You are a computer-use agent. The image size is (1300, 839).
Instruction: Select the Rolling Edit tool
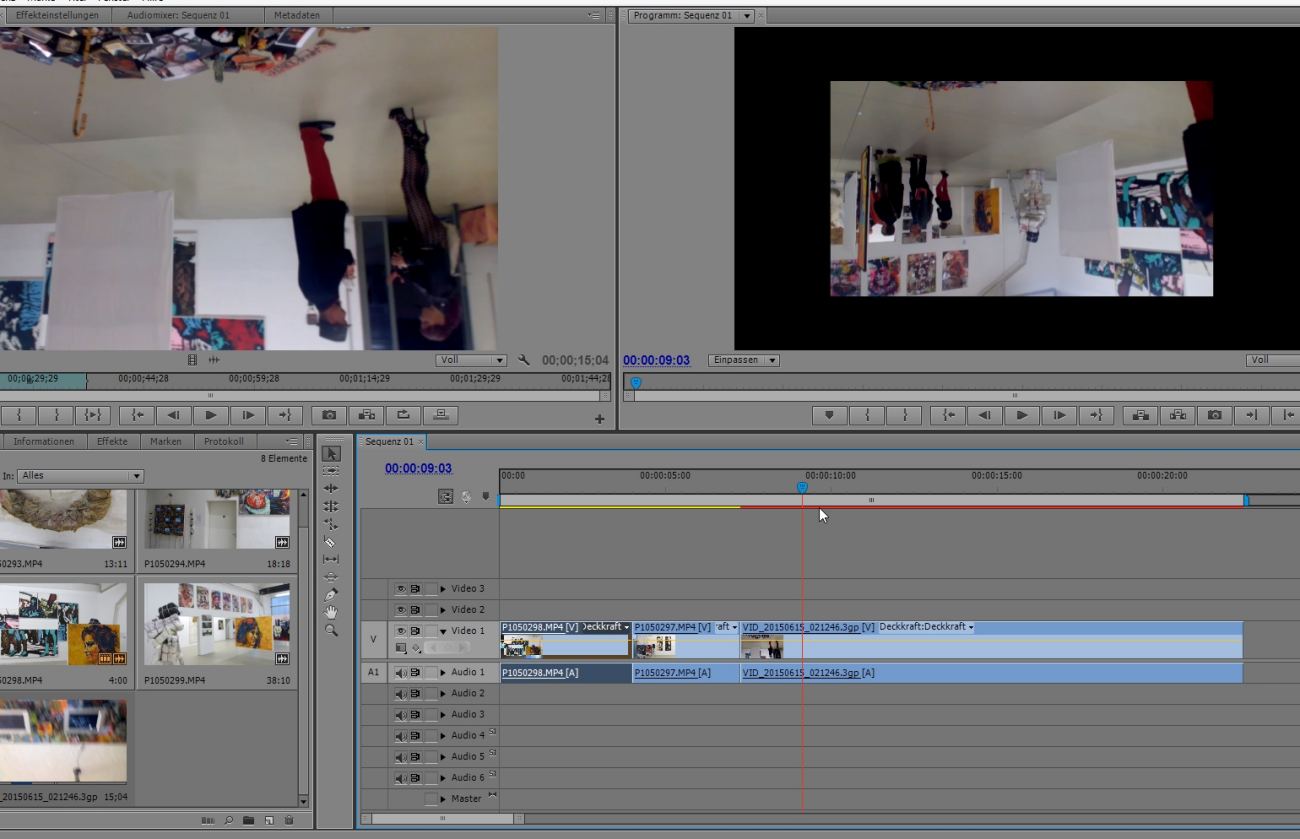(332, 506)
